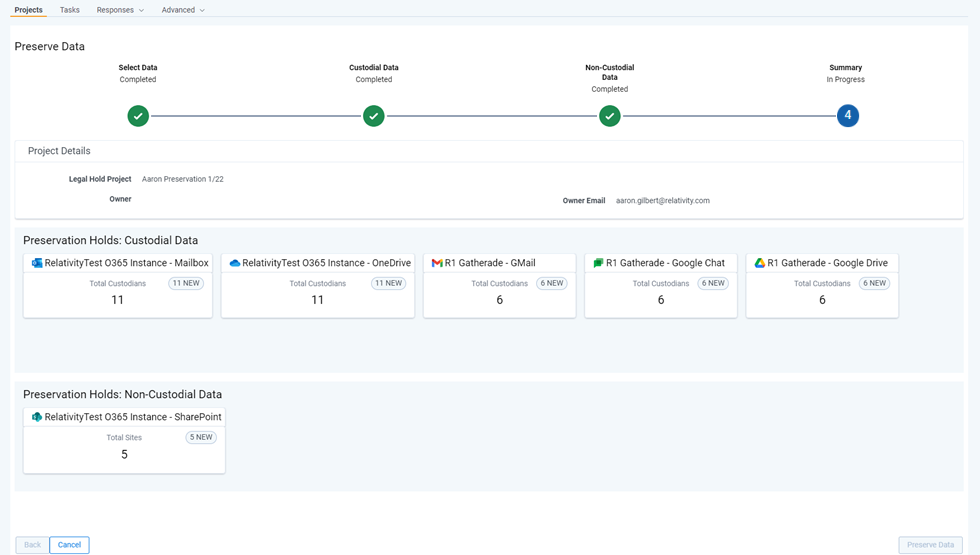Image resolution: width=980 pixels, height=555 pixels.
Task: Select the RelativityTest O365 Instance - OneDrive title
Action: coord(326,263)
